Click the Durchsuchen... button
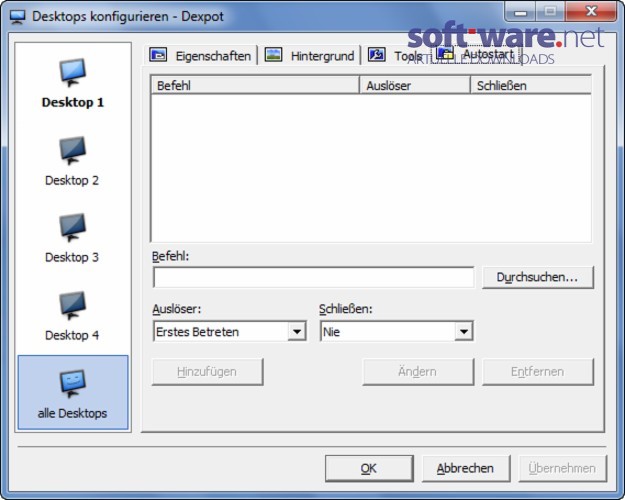 537,277
